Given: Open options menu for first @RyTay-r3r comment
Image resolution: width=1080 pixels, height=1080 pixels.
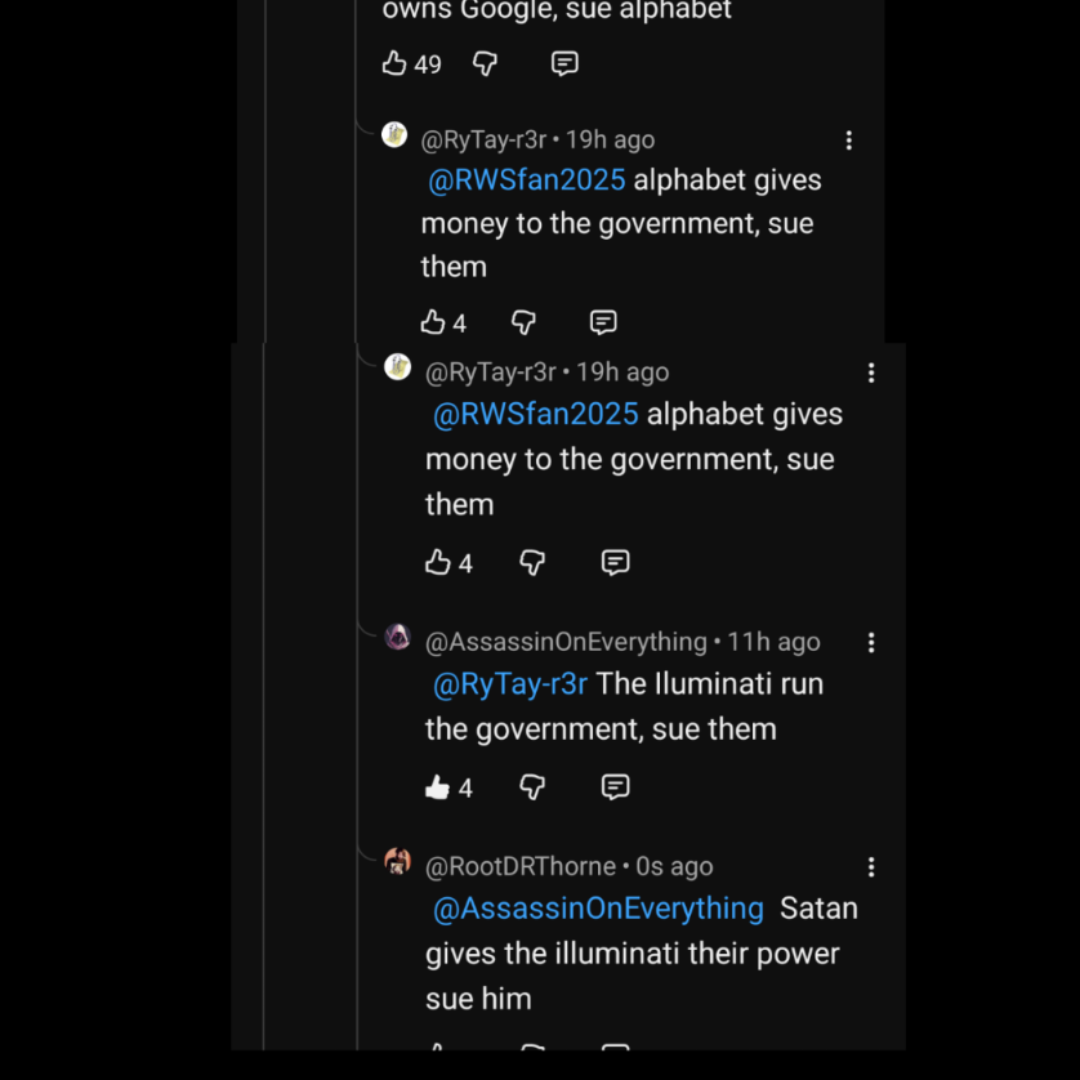Looking at the screenshot, I should 849,141.
